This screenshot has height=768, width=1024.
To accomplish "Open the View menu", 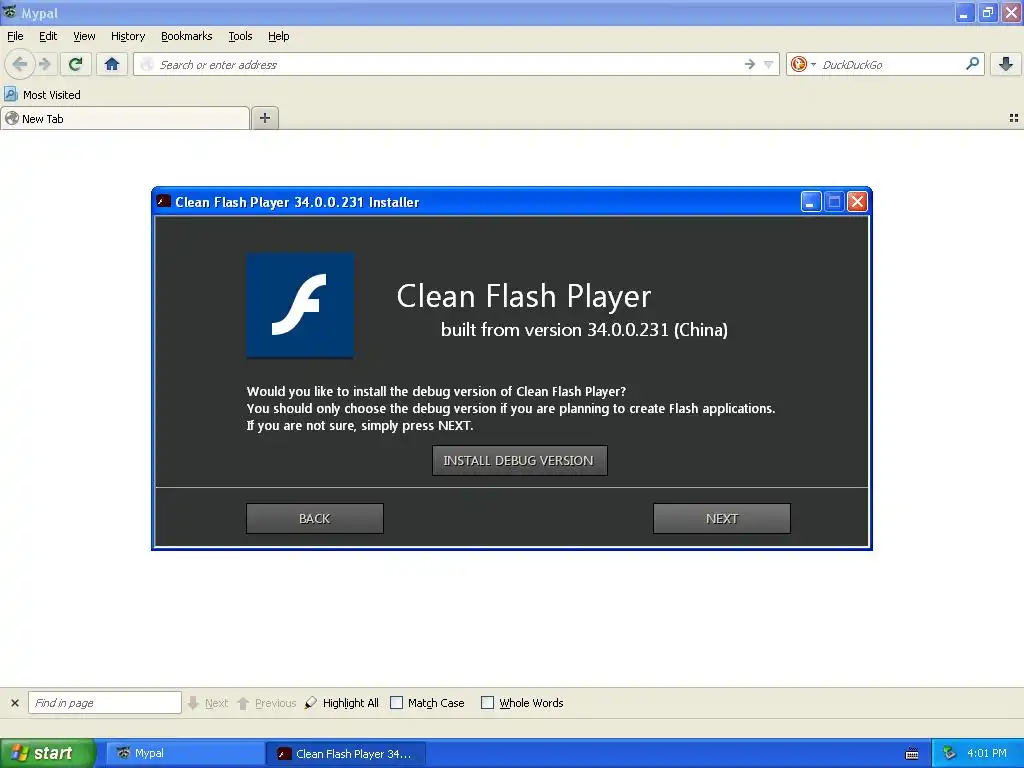I will point(84,36).
